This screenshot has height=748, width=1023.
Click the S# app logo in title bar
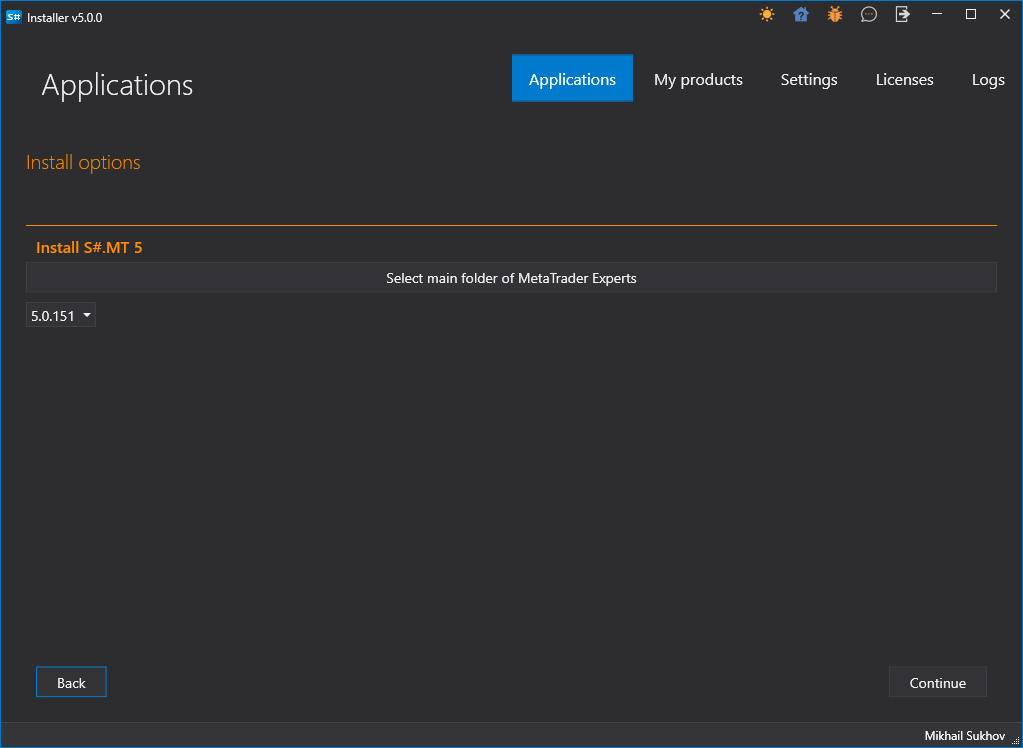pyautogui.click(x=14, y=18)
